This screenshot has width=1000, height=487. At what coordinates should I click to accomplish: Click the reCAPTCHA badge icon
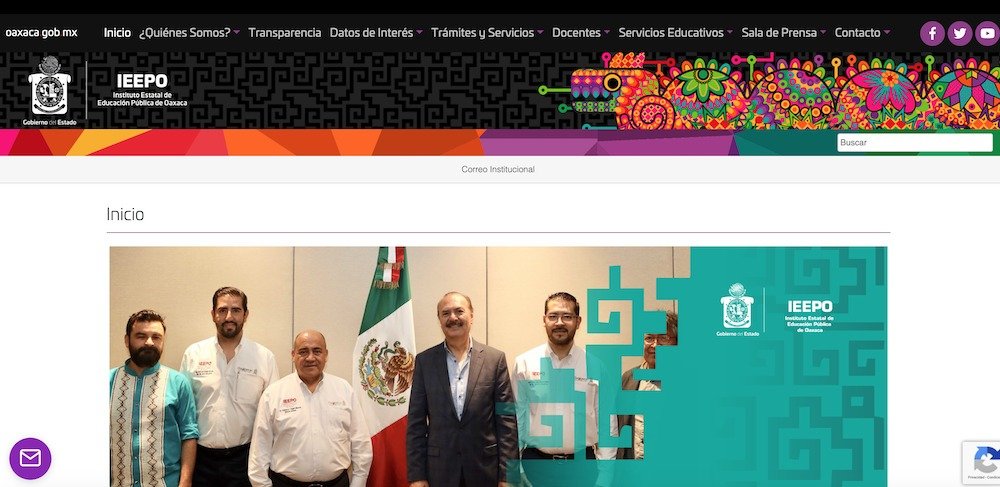click(x=983, y=462)
